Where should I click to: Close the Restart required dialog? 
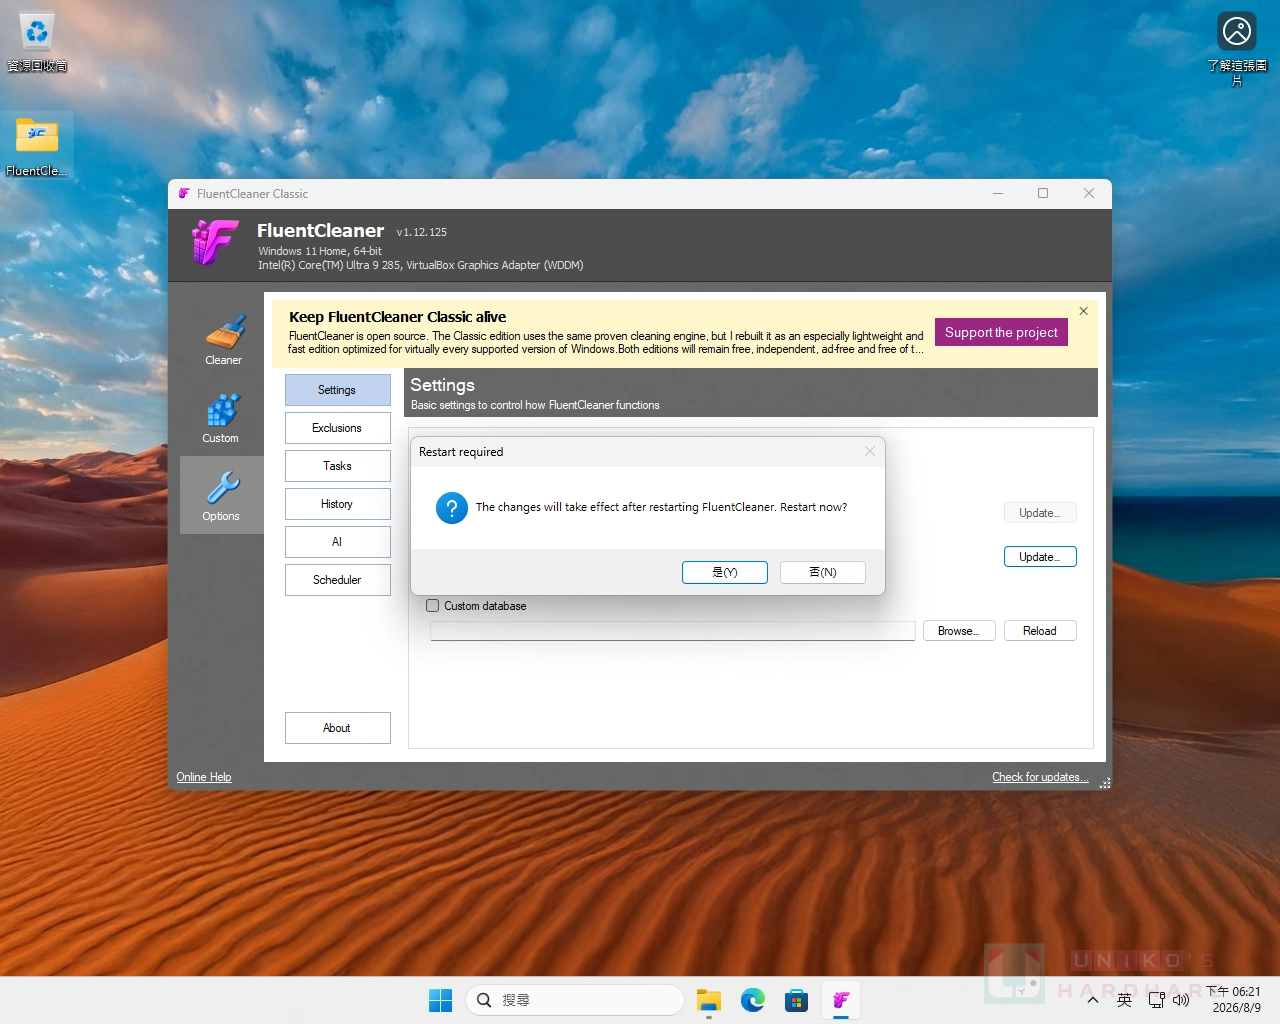point(869,452)
